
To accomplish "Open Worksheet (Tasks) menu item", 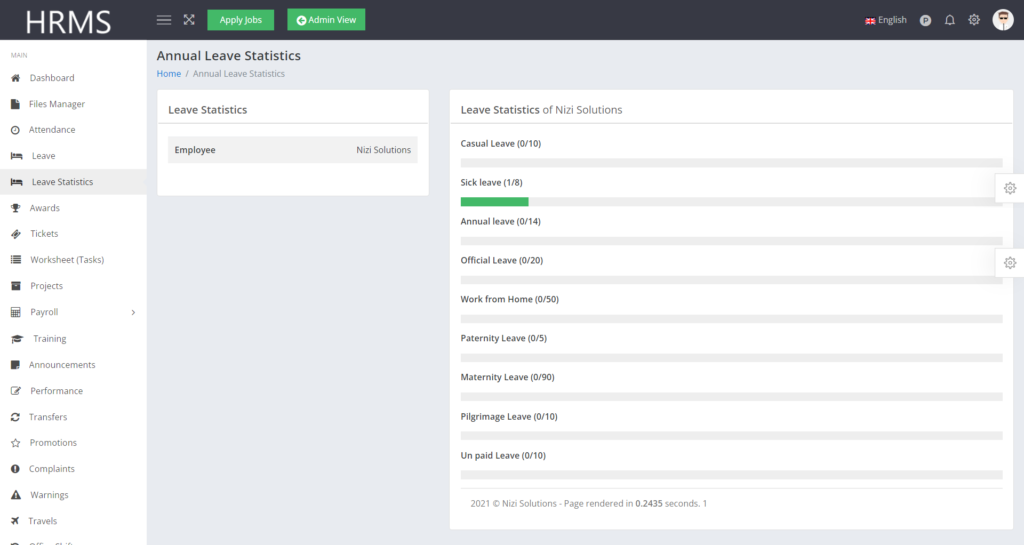I will coord(67,260).
